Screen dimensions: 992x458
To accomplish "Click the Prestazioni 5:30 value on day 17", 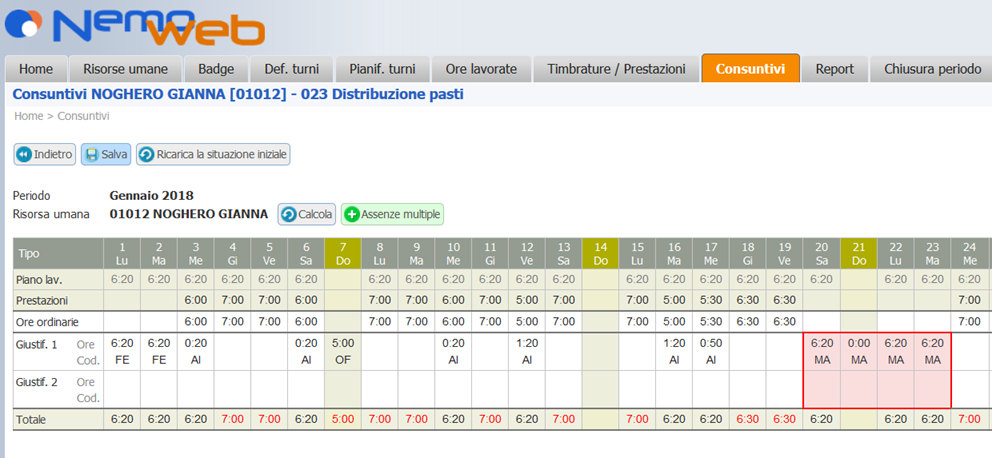I will 710,300.
